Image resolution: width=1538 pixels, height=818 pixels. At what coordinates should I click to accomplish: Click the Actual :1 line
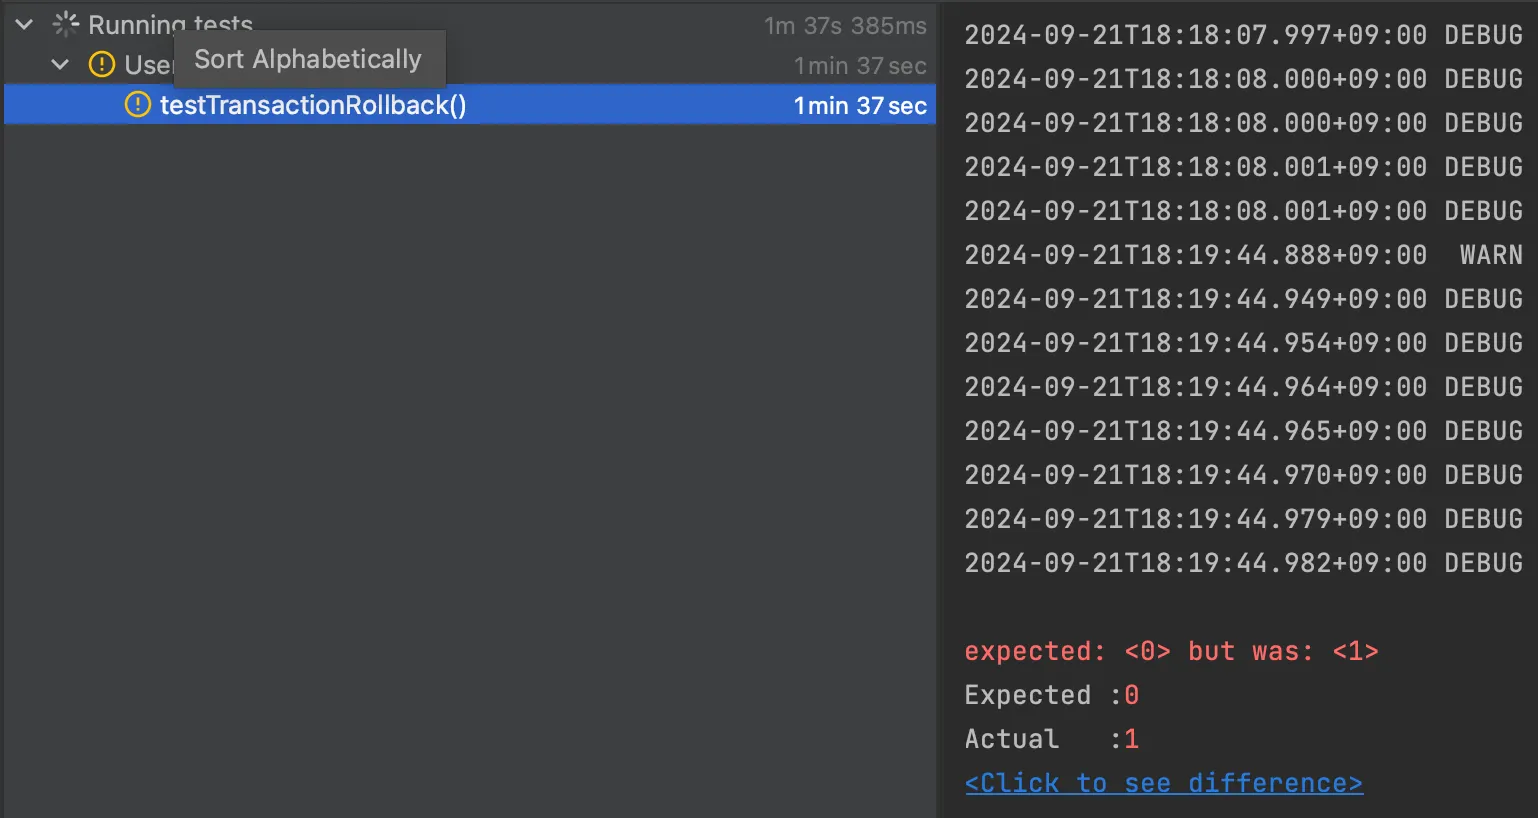point(1051,739)
